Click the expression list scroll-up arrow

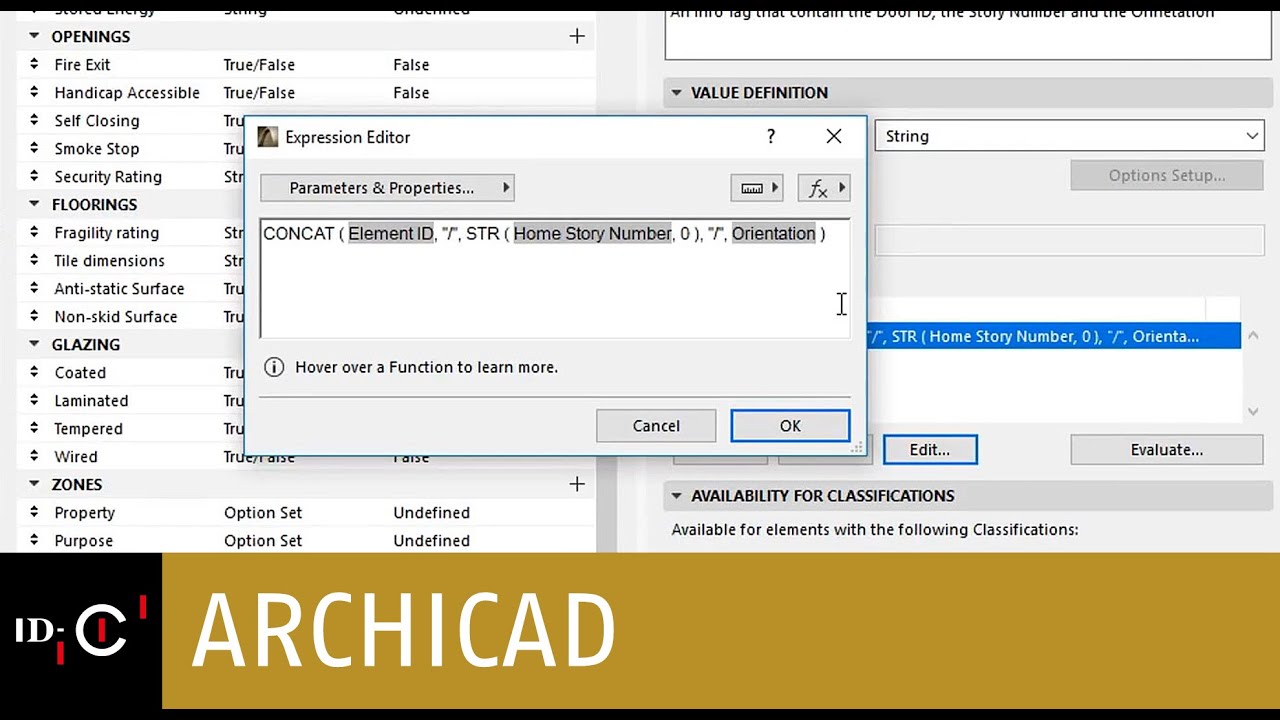(1253, 336)
